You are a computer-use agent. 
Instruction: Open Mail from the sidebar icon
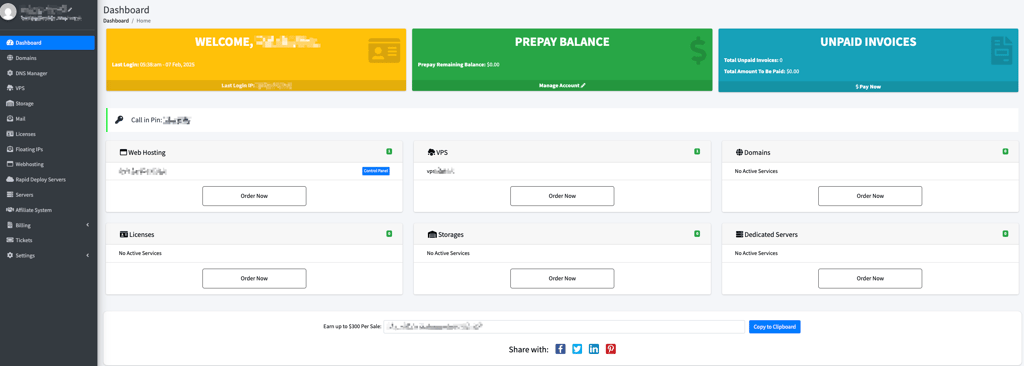point(10,119)
